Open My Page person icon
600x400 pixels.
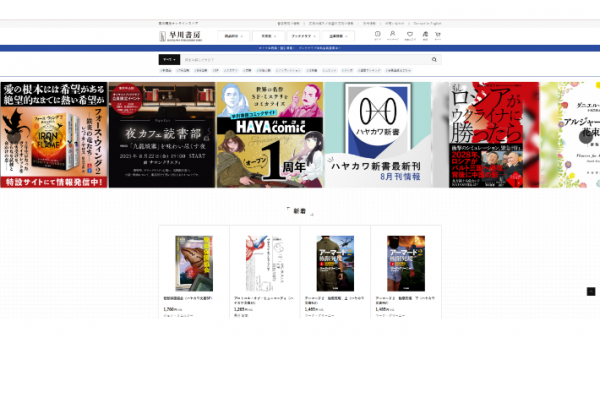[393, 35]
